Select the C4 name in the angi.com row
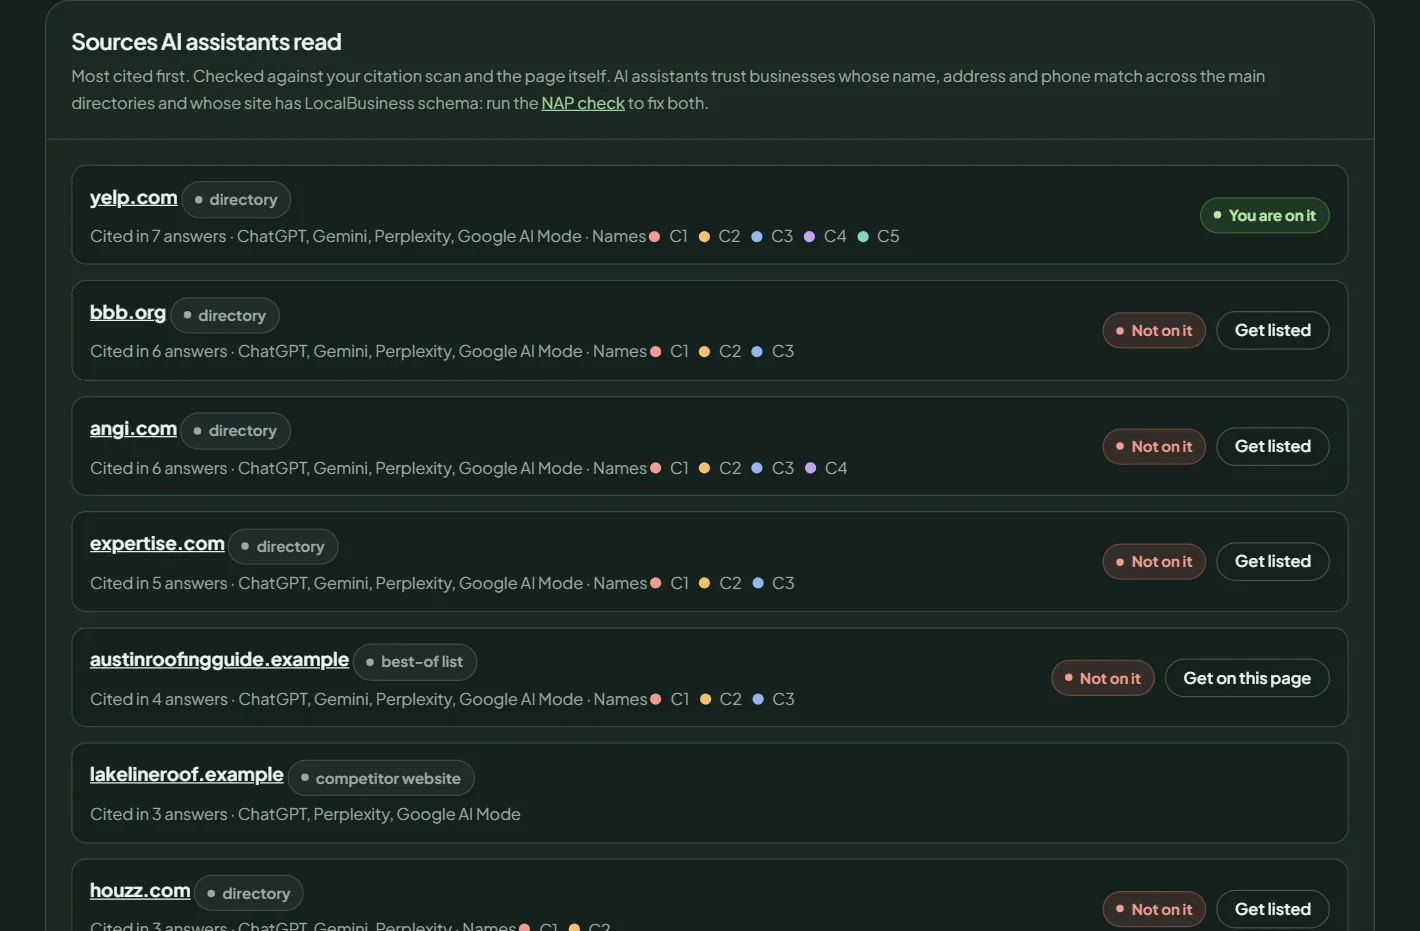The height and width of the screenshot is (931, 1420). point(826,468)
